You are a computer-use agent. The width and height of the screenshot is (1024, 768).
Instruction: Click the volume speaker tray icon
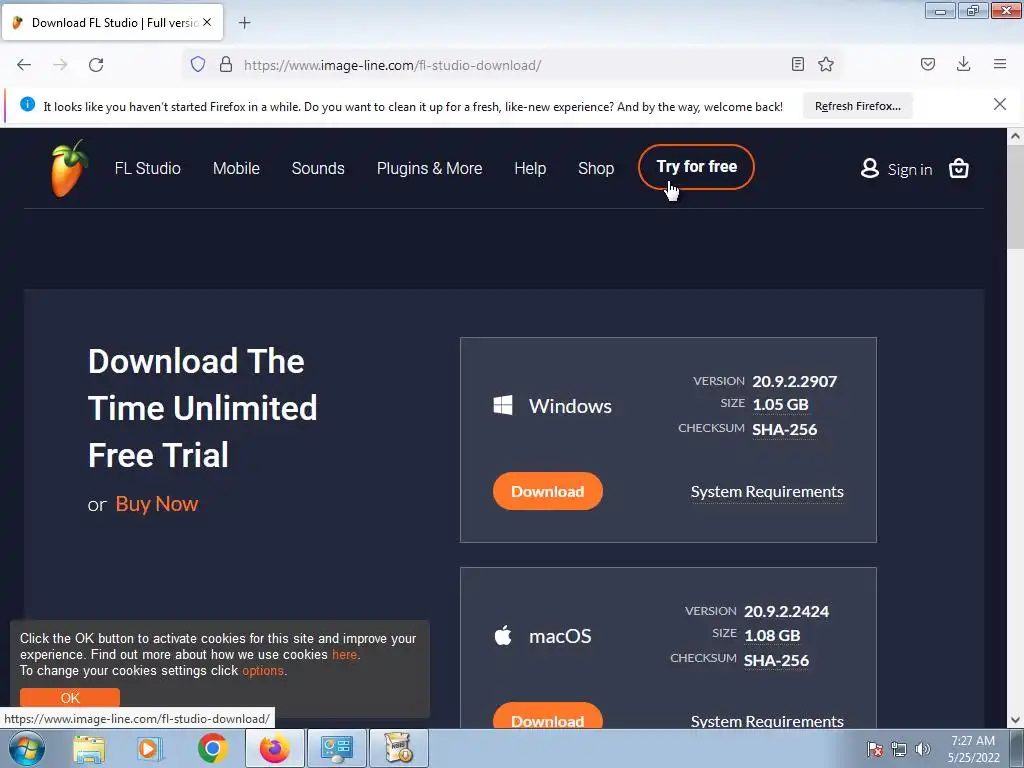pyautogui.click(x=923, y=749)
